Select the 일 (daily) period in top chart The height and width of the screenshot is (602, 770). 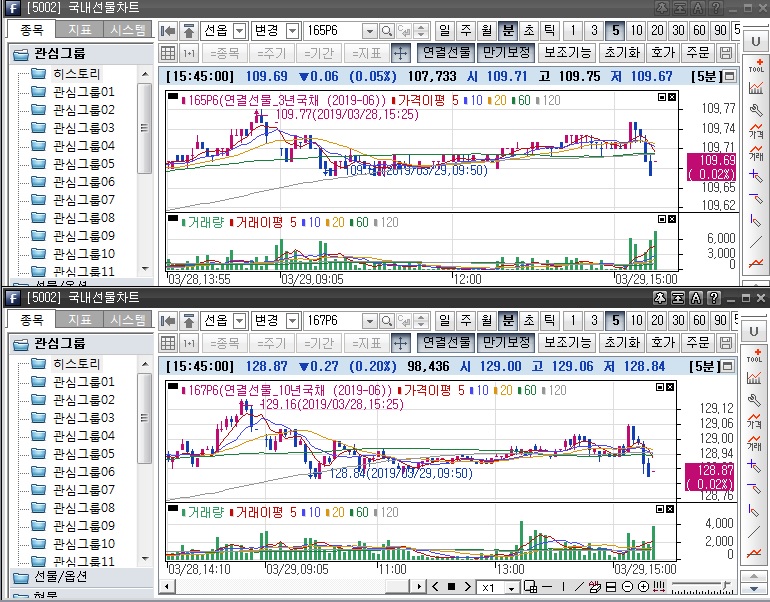pos(444,30)
